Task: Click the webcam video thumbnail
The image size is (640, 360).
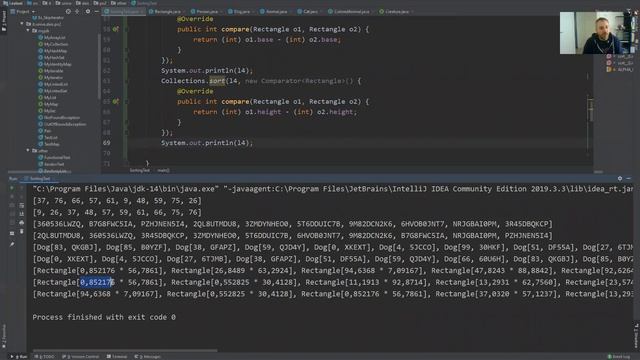Action: (596, 33)
